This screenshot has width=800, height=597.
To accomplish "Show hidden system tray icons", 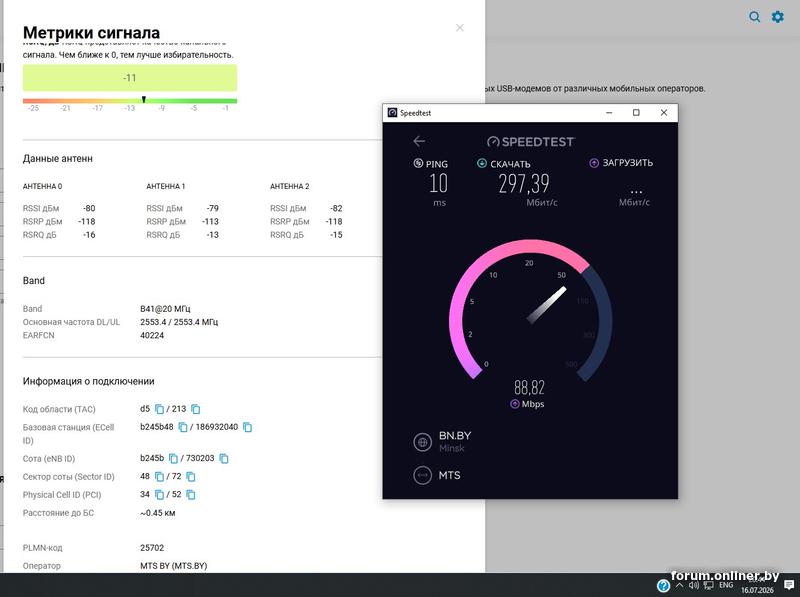I will coord(679,585).
